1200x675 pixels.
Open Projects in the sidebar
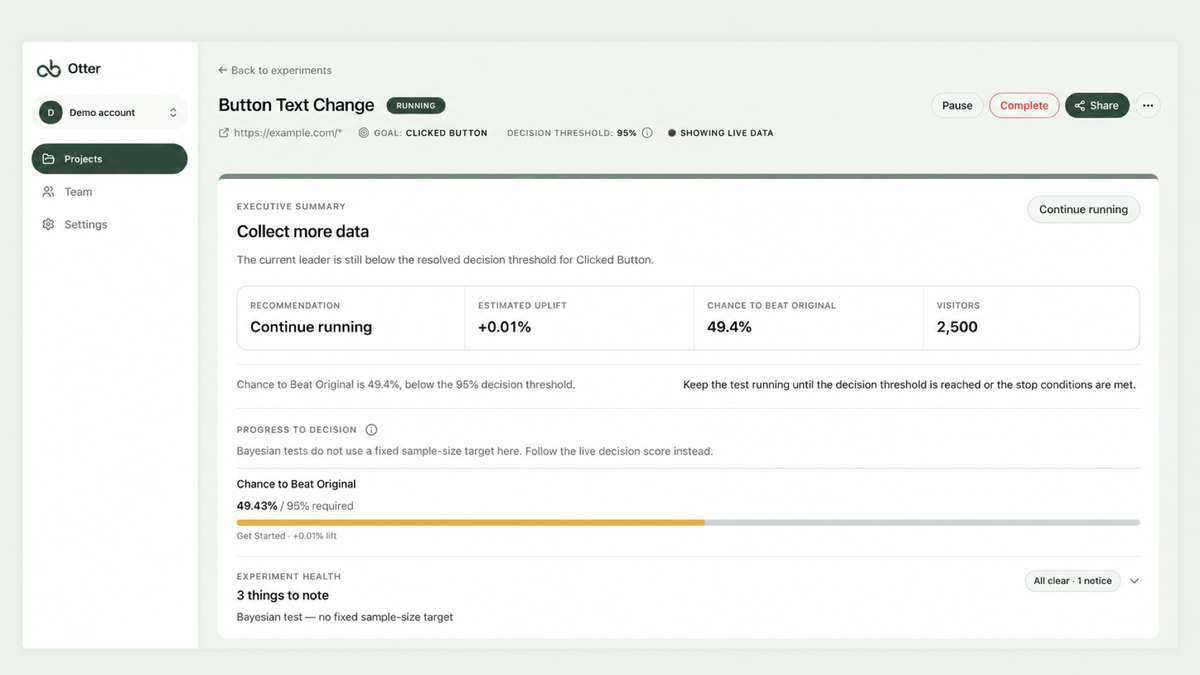pos(110,159)
